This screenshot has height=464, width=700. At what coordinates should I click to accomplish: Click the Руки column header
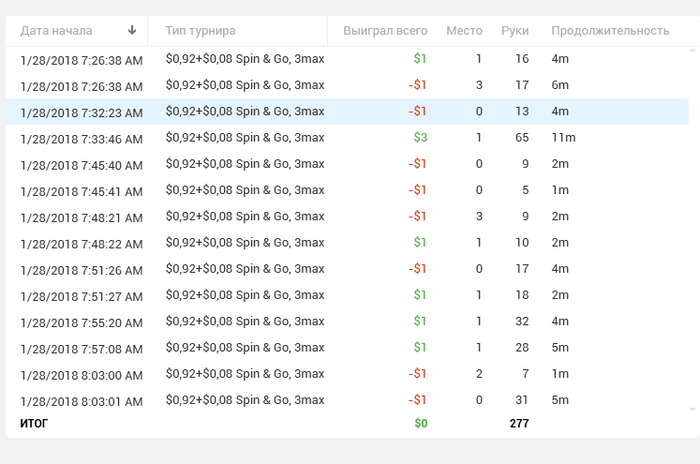pyautogui.click(x=516, y=31)
